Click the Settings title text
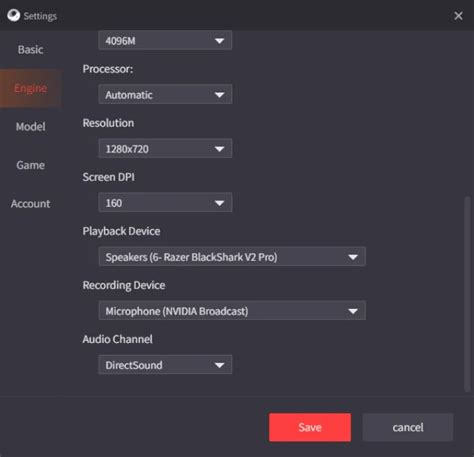 (40, 16)
